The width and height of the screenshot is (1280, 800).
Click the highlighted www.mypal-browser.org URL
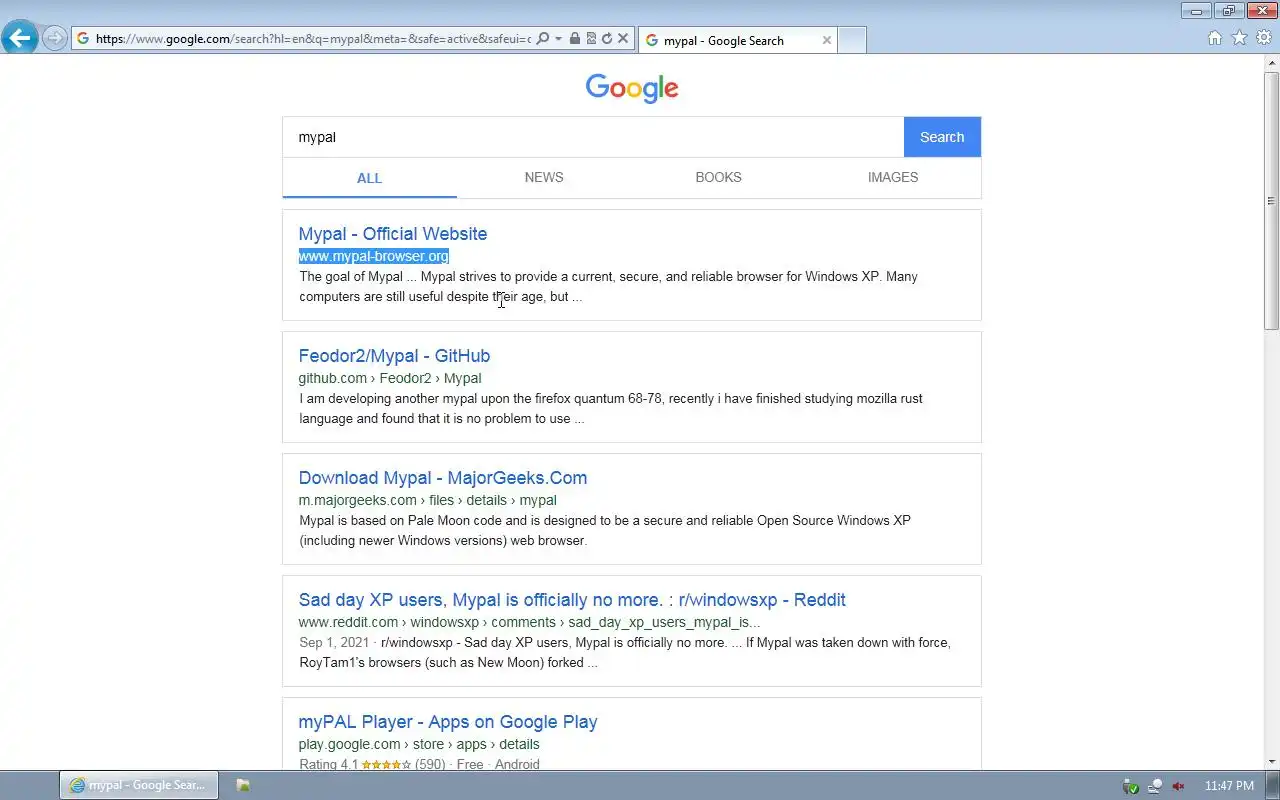(373, 256)
